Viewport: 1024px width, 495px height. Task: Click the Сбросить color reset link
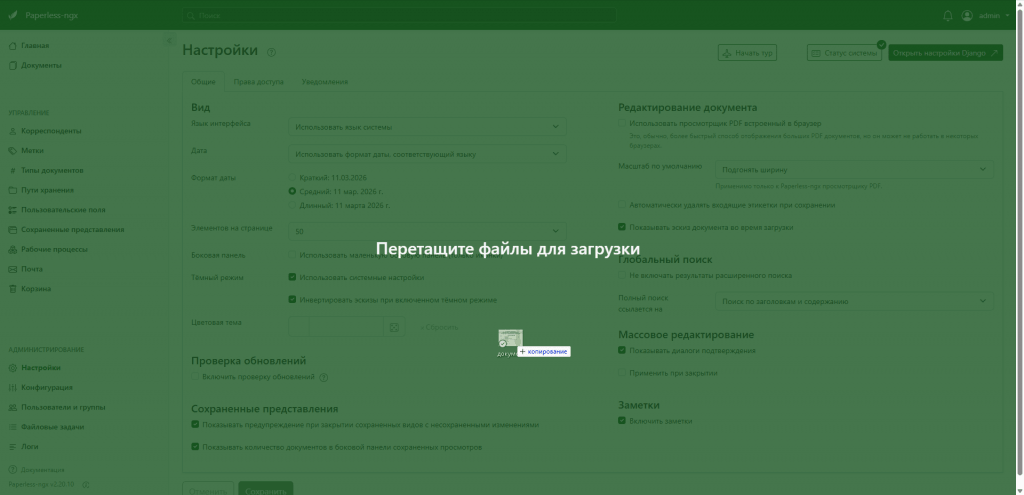[x=440, y=327]
